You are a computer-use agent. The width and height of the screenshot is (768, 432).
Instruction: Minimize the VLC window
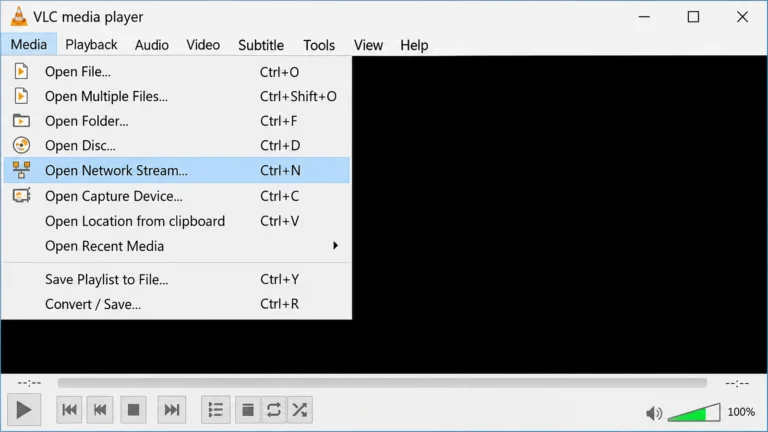coord(644,17)
